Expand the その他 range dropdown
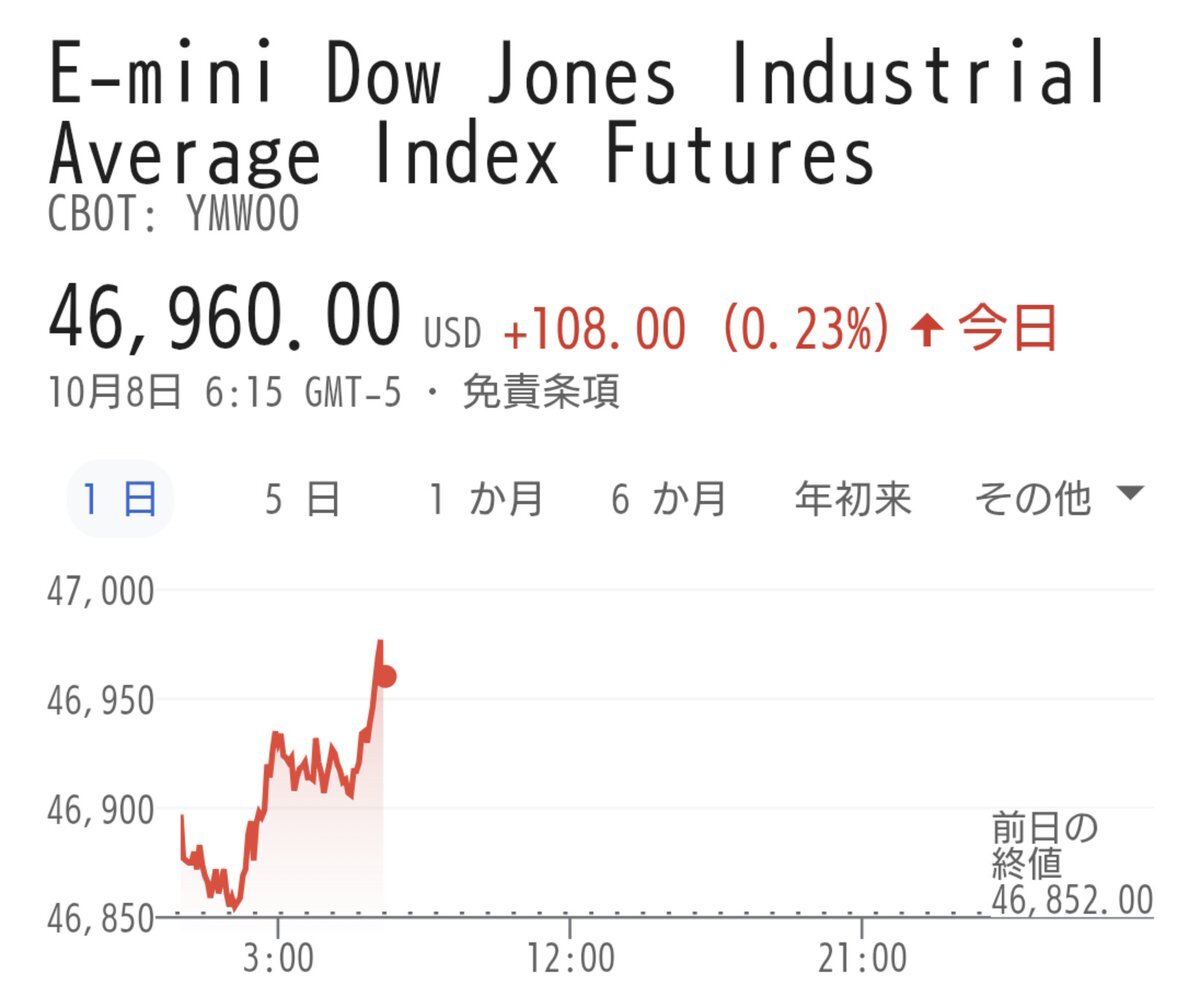1200x1004 pixels. tap(1032, 498)
